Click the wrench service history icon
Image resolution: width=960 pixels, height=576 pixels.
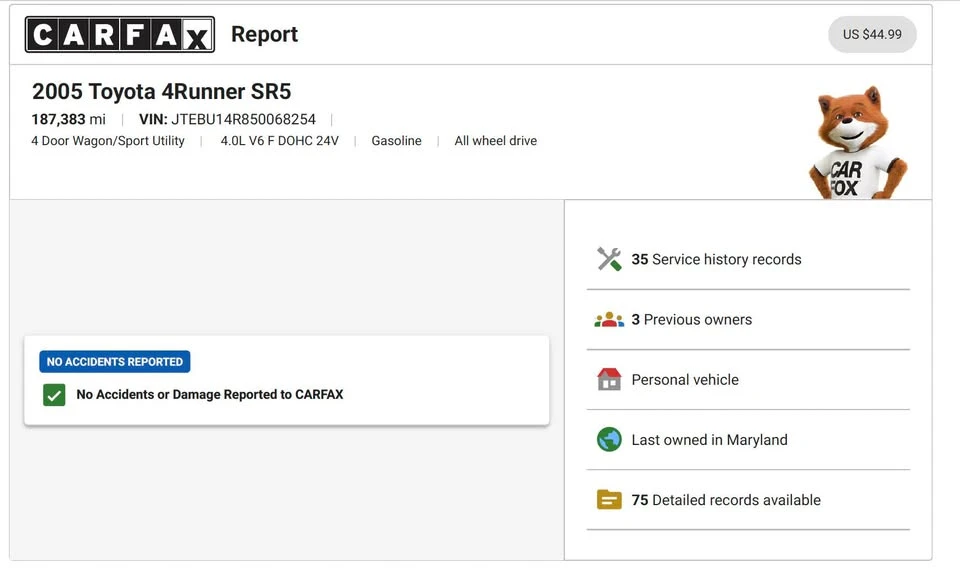609,259
